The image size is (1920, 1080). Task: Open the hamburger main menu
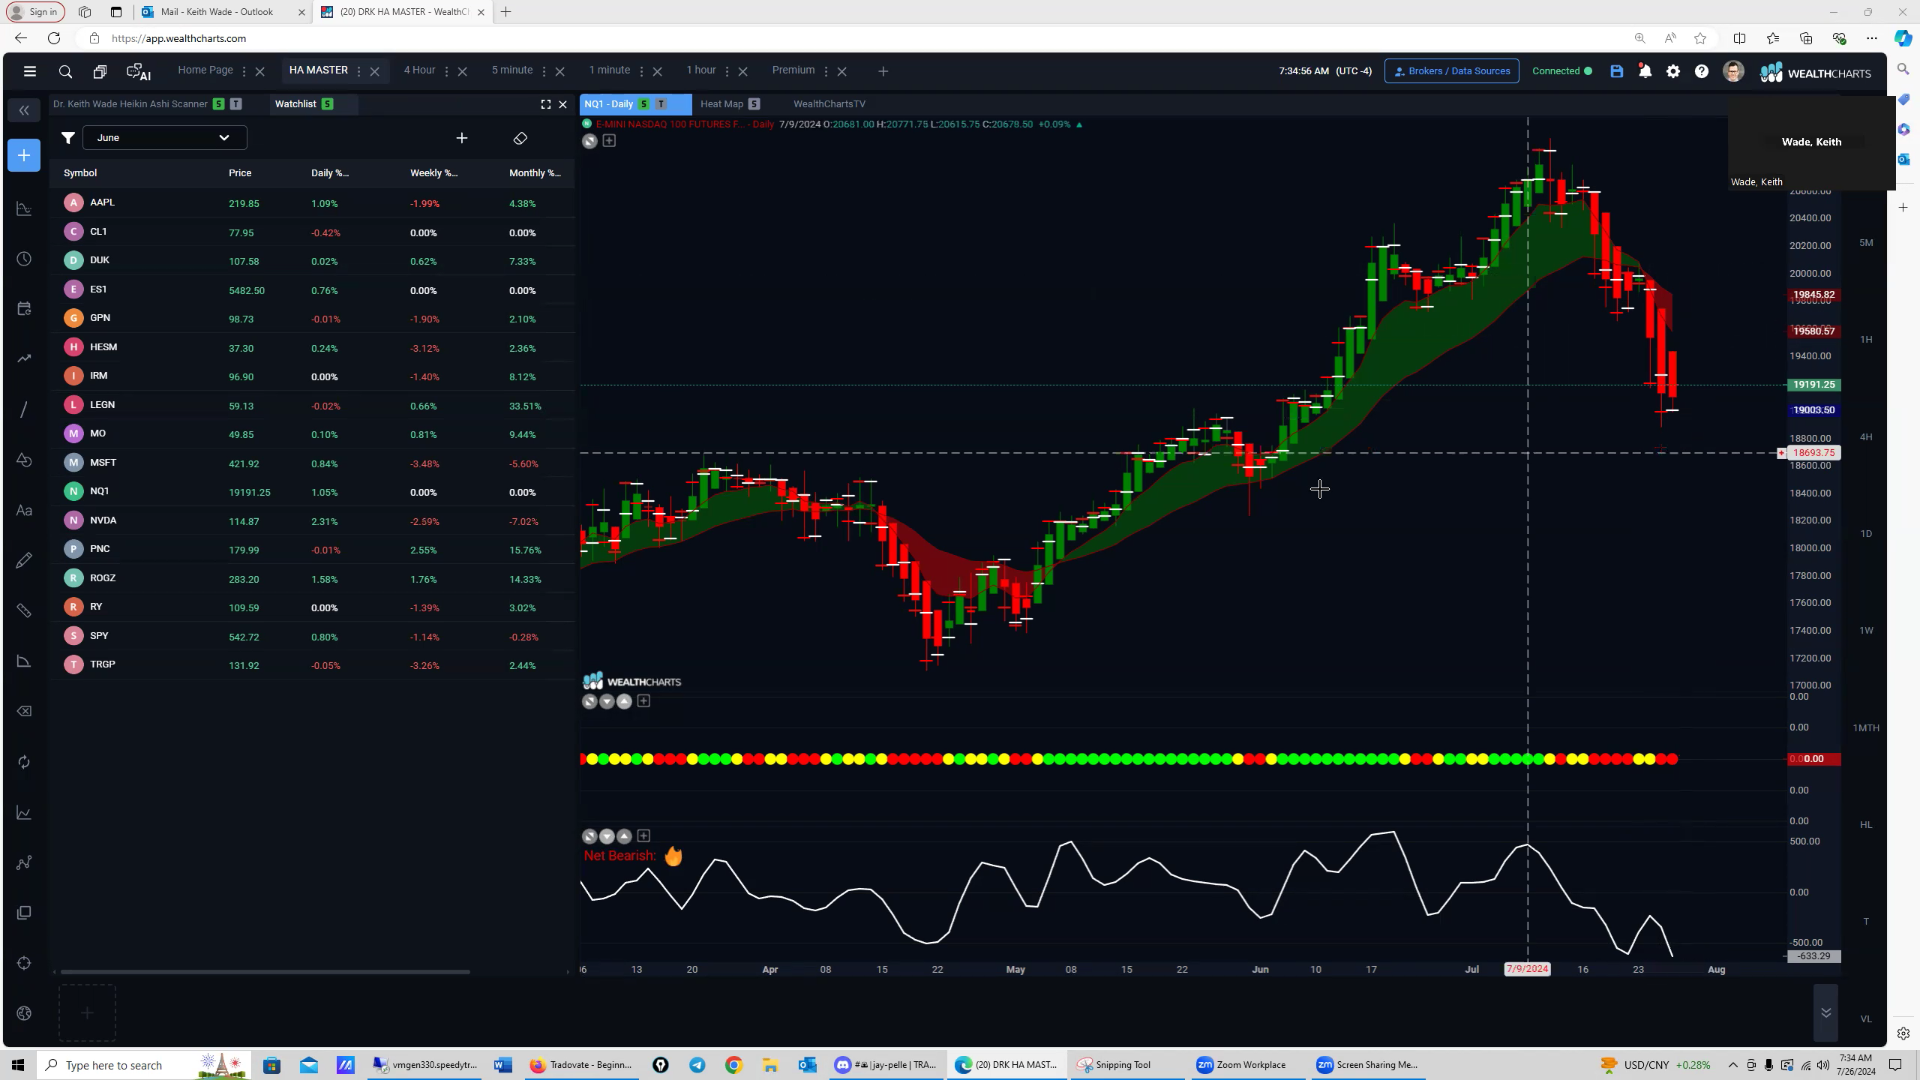click(30, 71)
